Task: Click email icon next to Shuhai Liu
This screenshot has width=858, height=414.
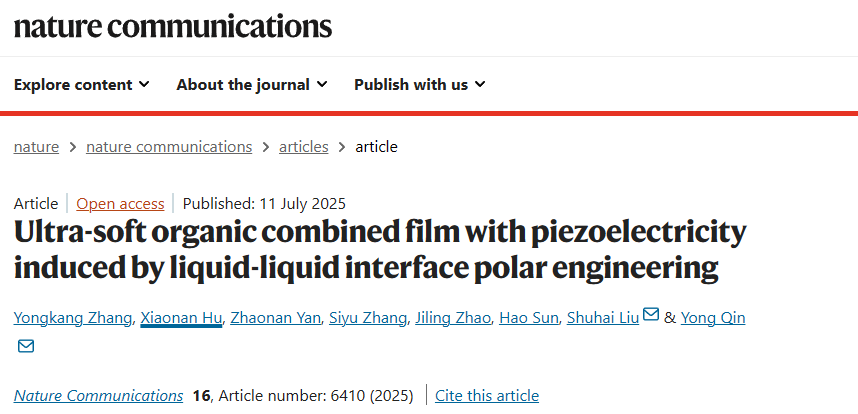Action: coord(651,316)
